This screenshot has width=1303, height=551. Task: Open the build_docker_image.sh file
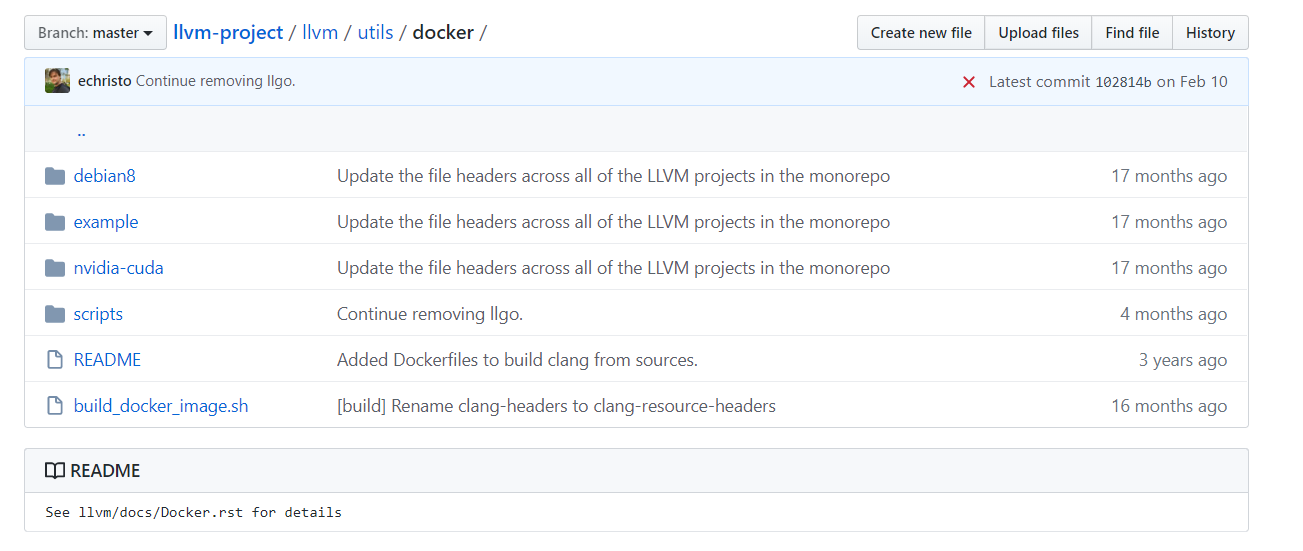(161, 406)
